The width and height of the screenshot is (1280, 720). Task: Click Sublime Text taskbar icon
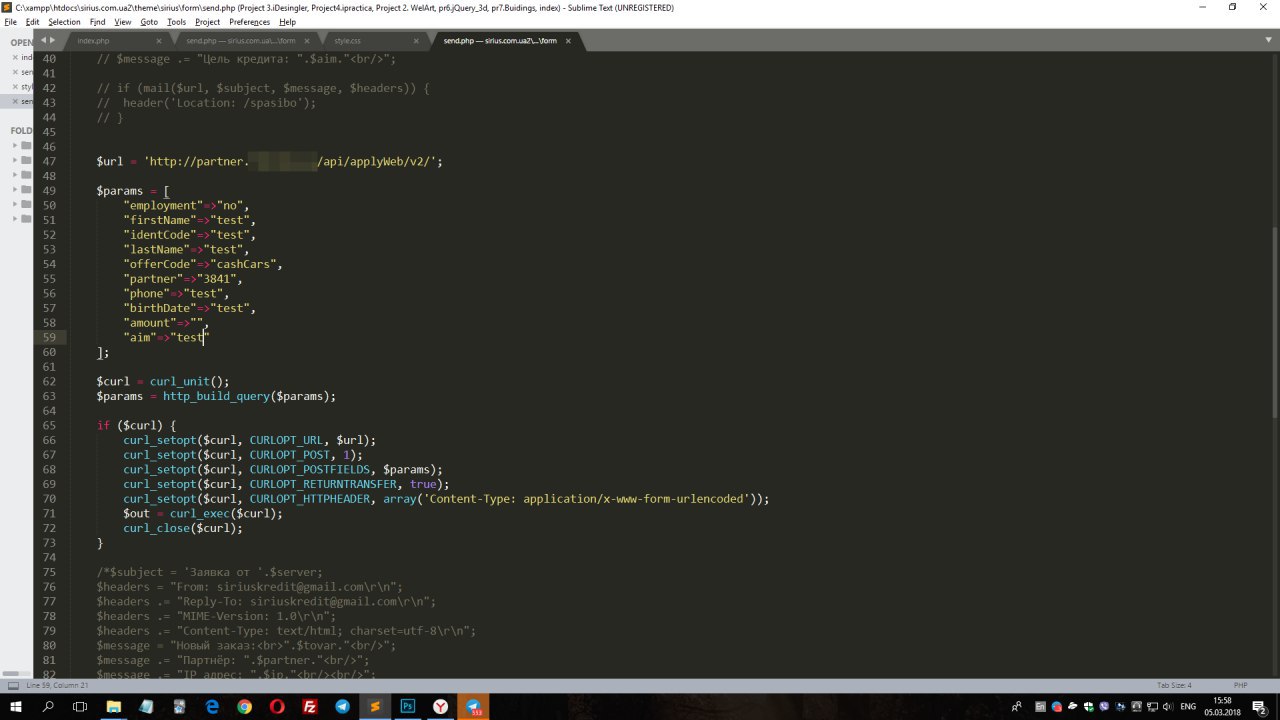(375, 706)
